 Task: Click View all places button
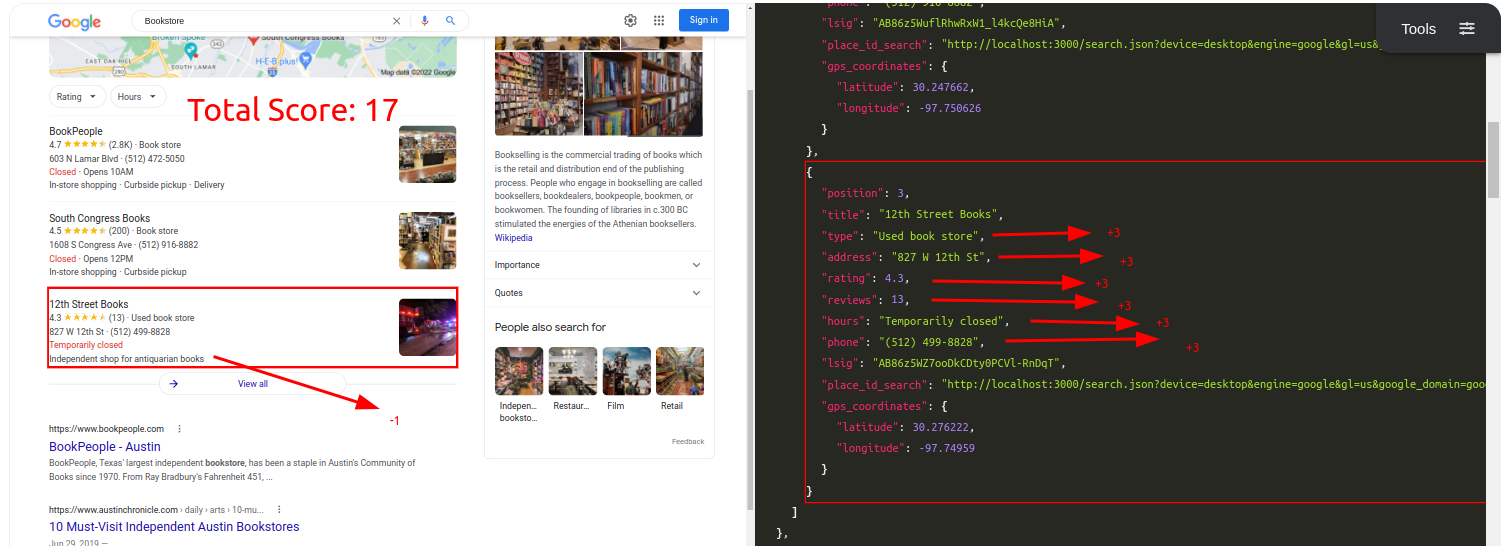coord(253,383)
